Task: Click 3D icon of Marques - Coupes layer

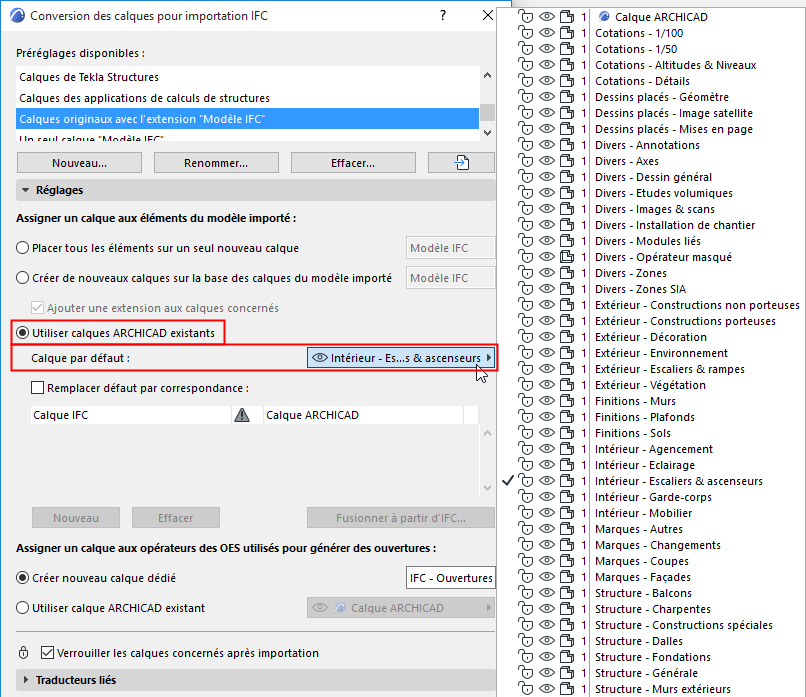Action: 566,561
